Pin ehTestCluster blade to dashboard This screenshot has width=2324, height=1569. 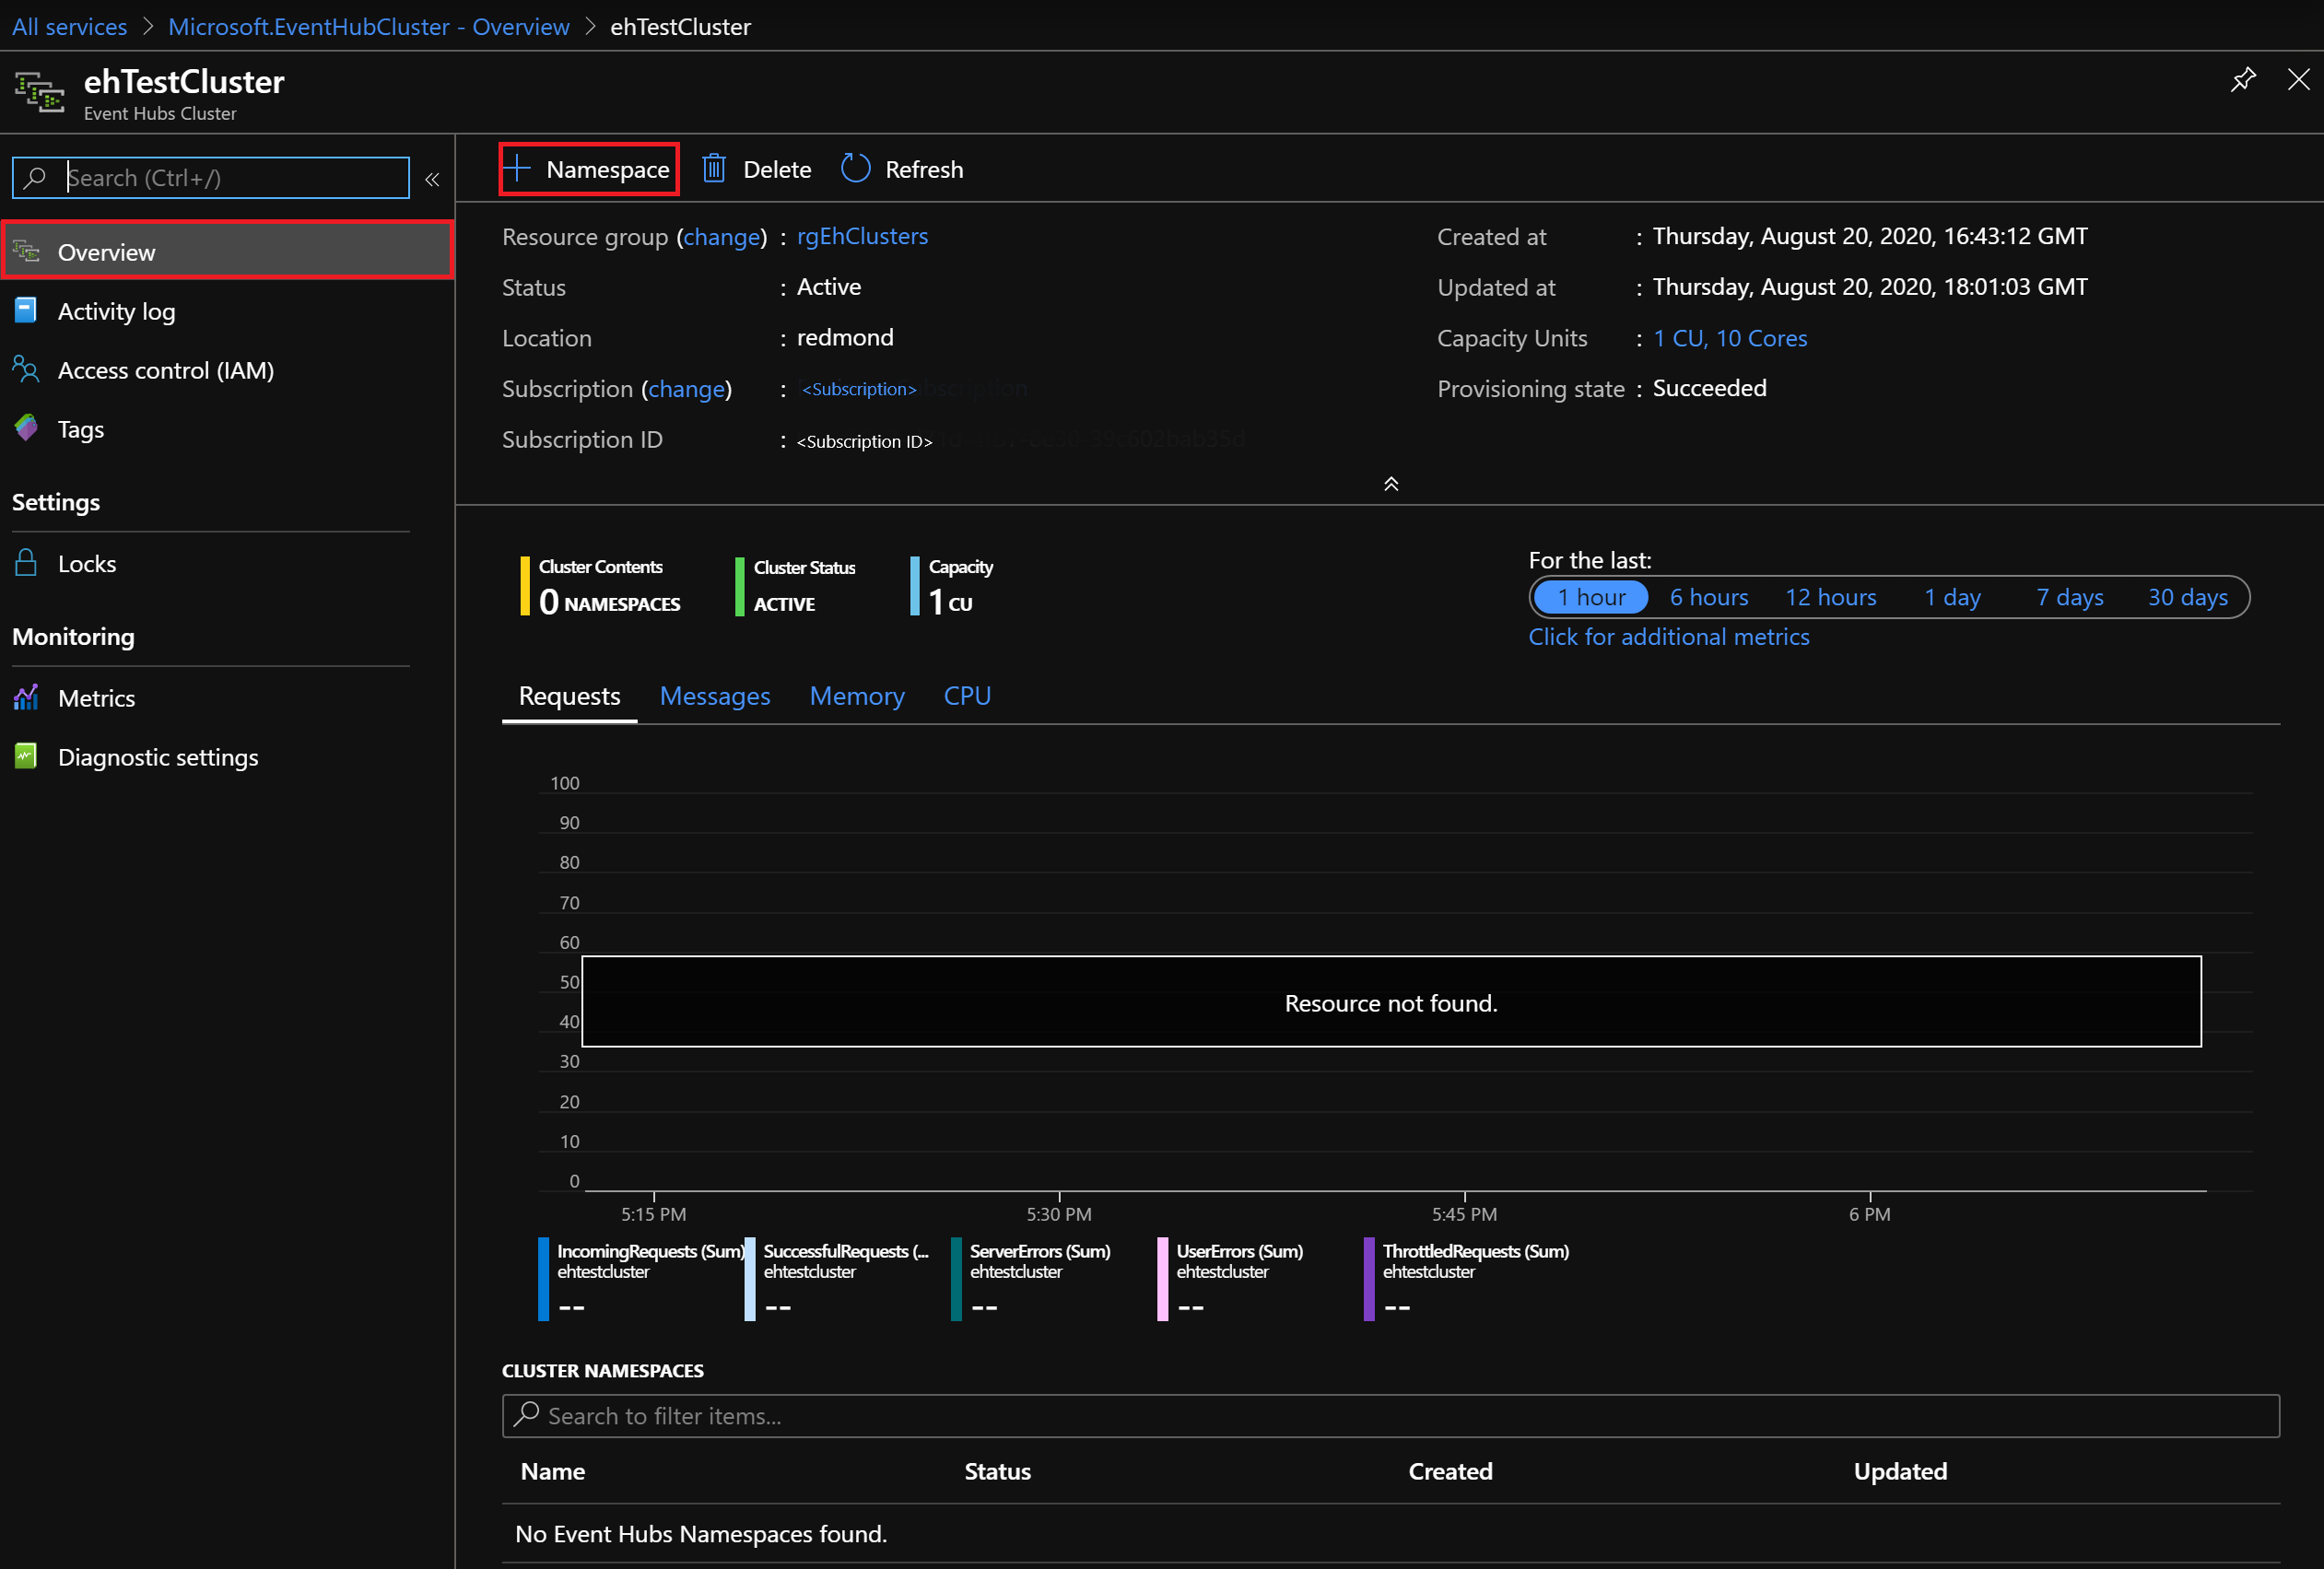pyautogui.click(x=2243, y=80)
